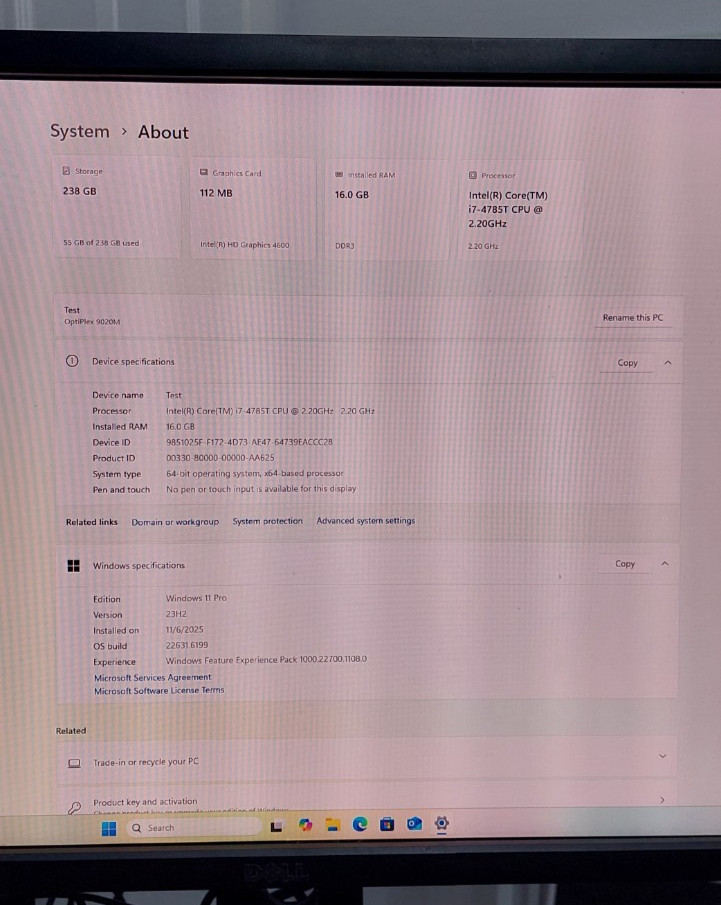
Task: Click the Device specifications info icon
Action: click(72, 361)
